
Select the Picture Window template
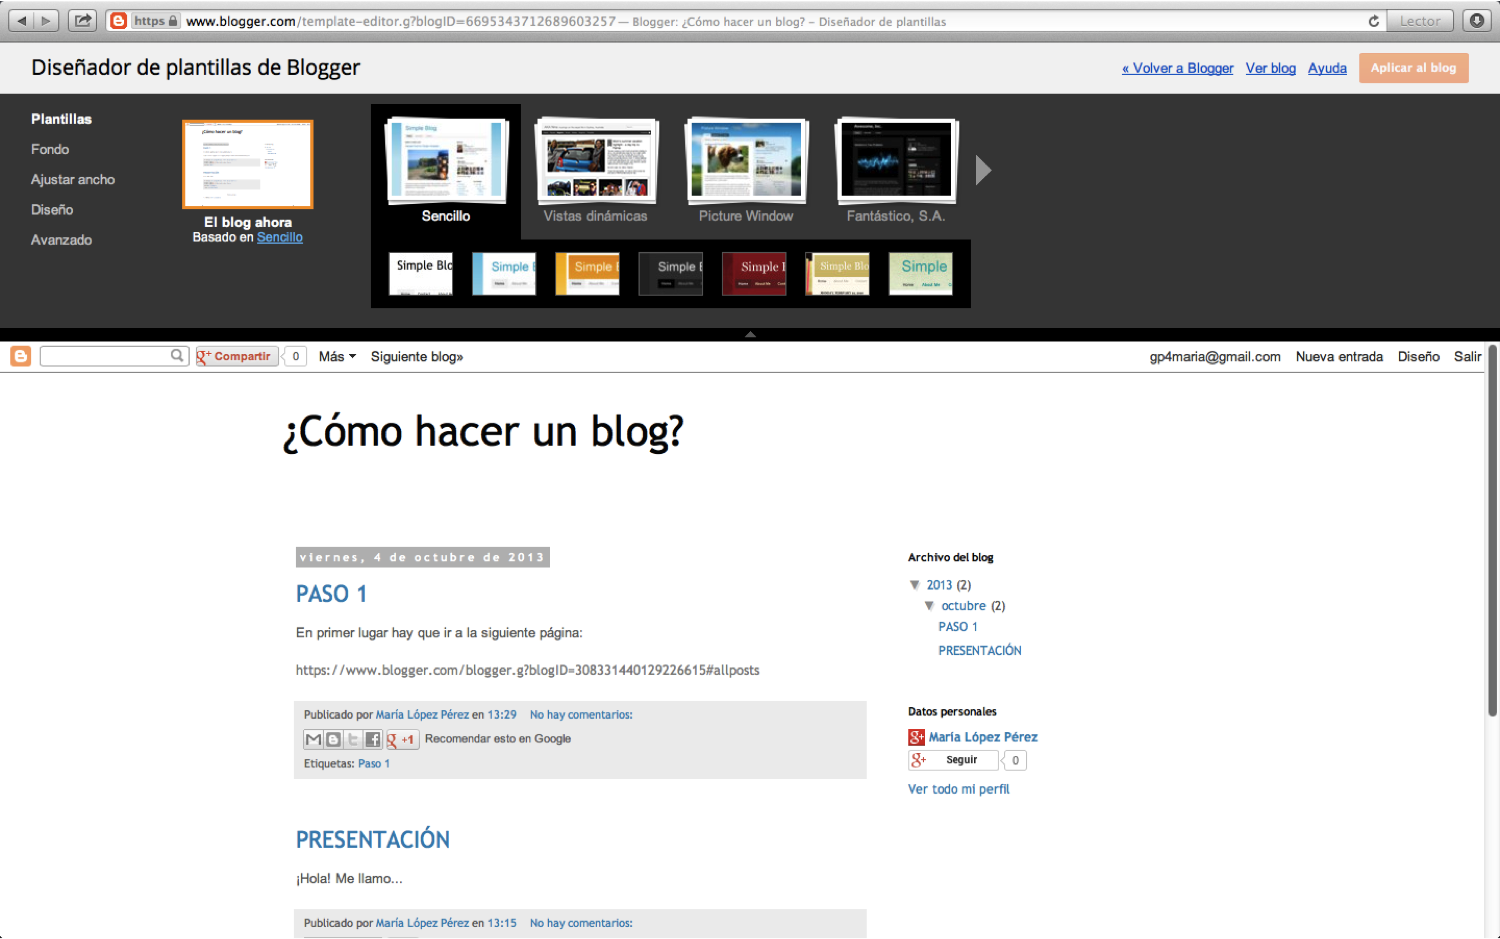746,171
